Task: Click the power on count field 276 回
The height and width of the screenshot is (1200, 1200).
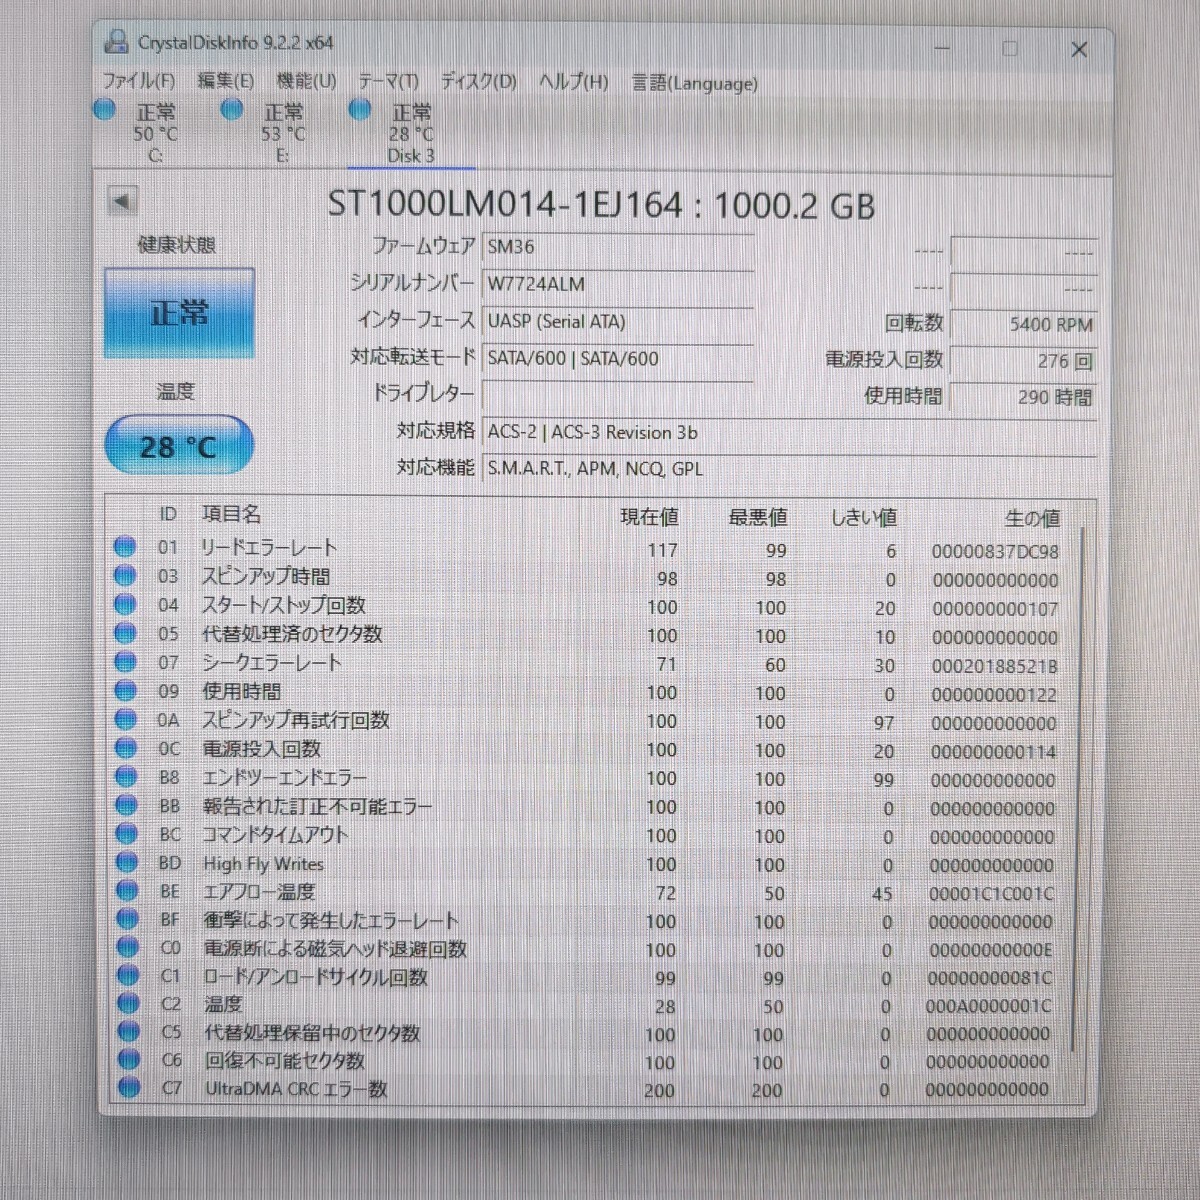Action: pos(1022,360)
